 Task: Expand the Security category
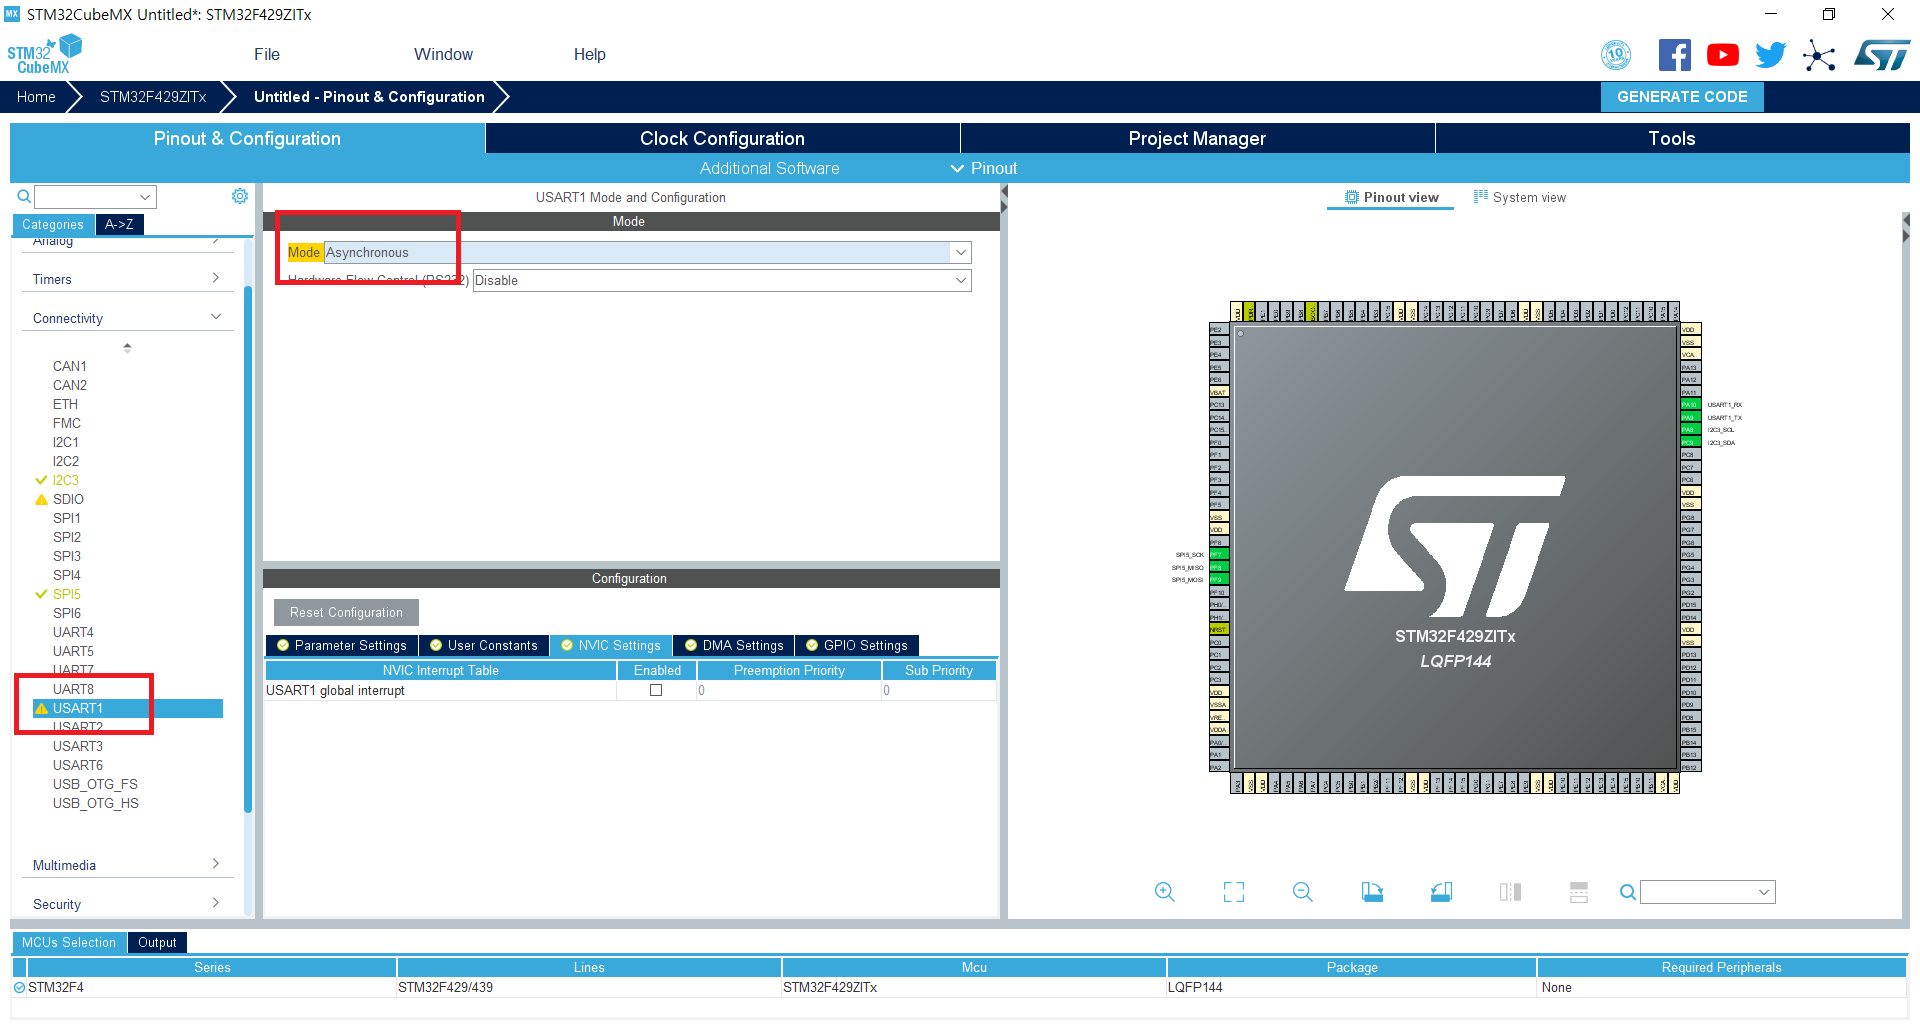click(126, 904)
